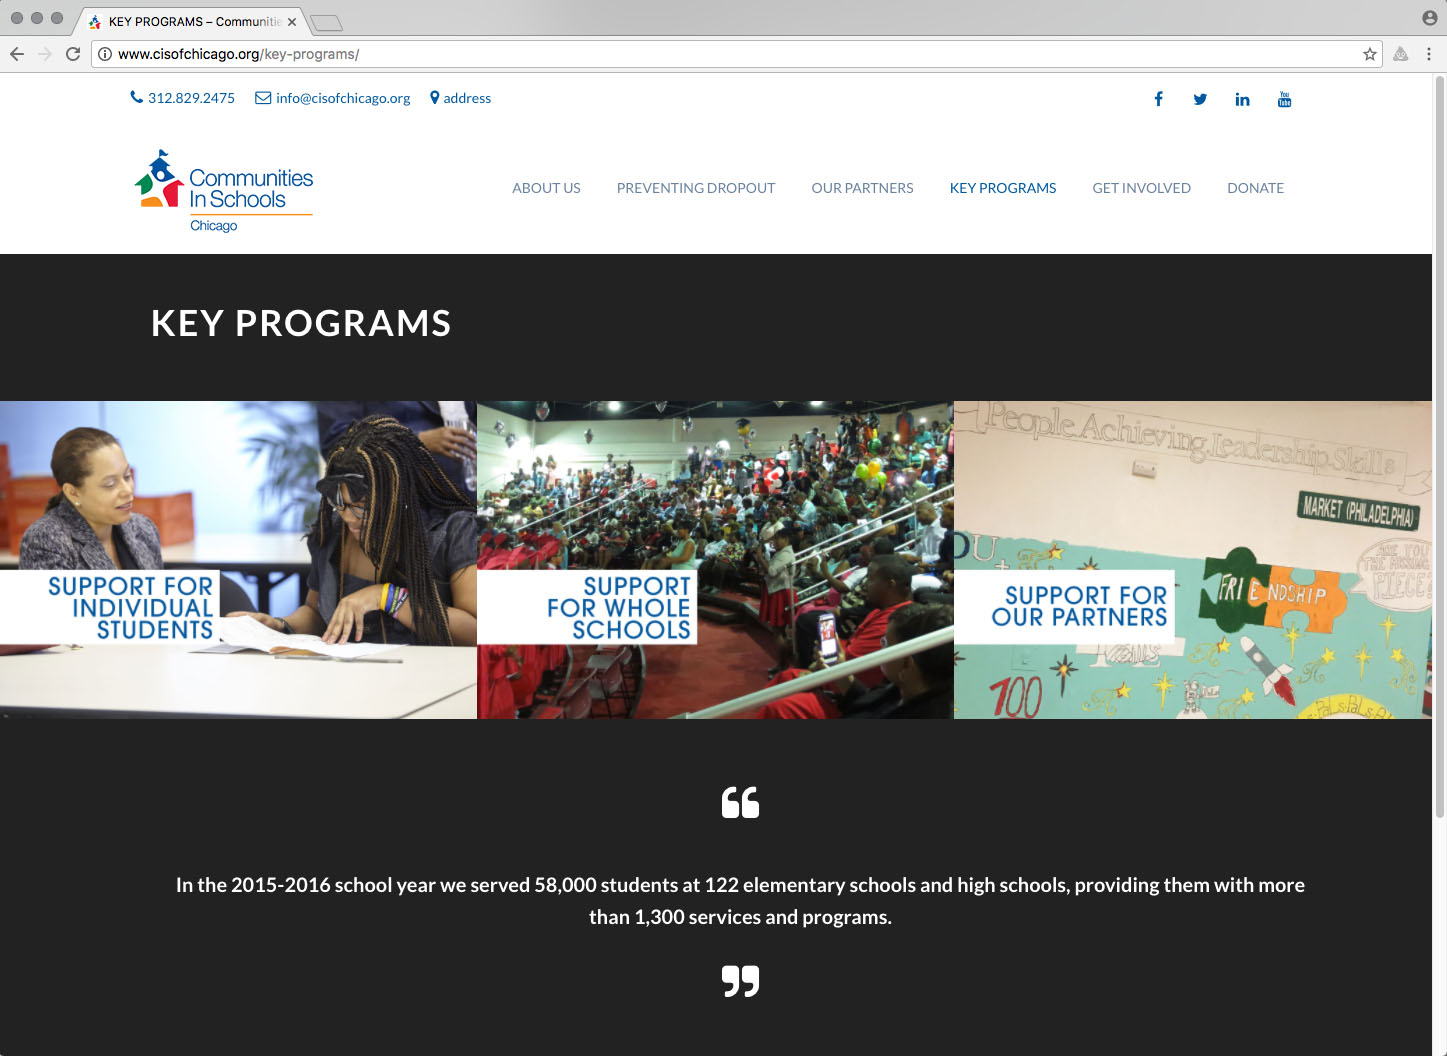Image resolution: width=1447 pixels, height=1056 pixels.
Task: Open the LinkedIn social icon
Action: [x=1242, y=99]
